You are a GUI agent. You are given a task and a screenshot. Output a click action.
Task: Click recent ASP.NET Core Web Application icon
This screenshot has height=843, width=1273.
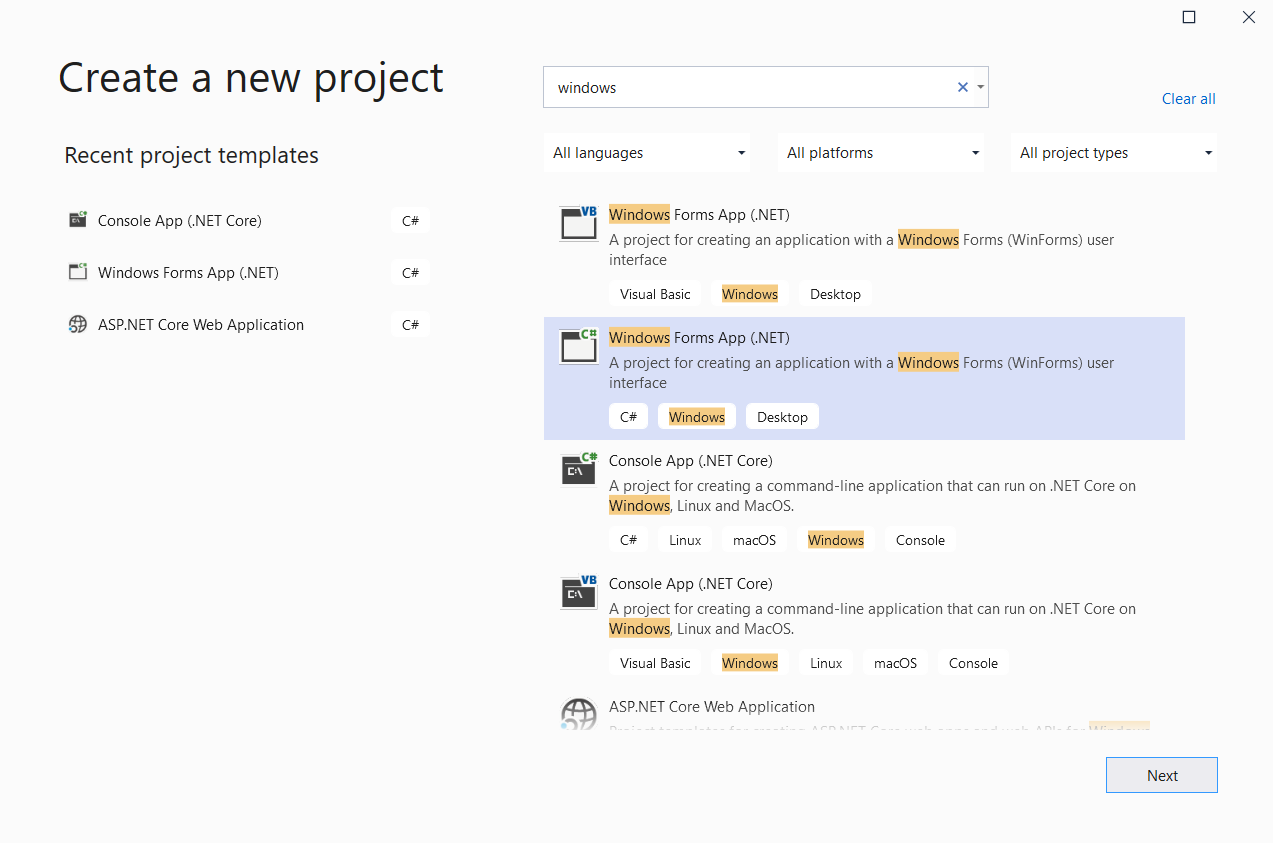(x=77, y=324)
